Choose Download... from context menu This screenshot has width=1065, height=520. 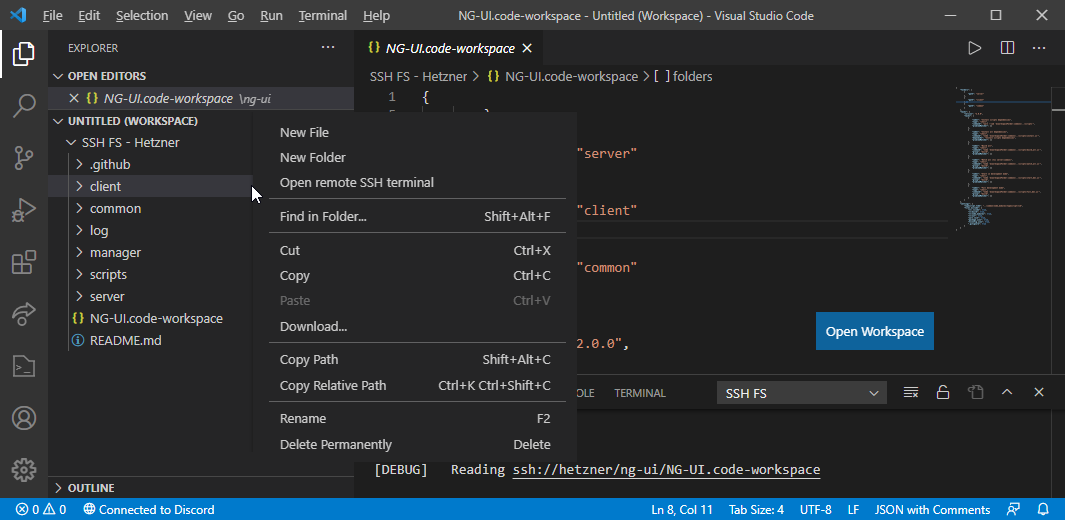click(x=415, y=327)
